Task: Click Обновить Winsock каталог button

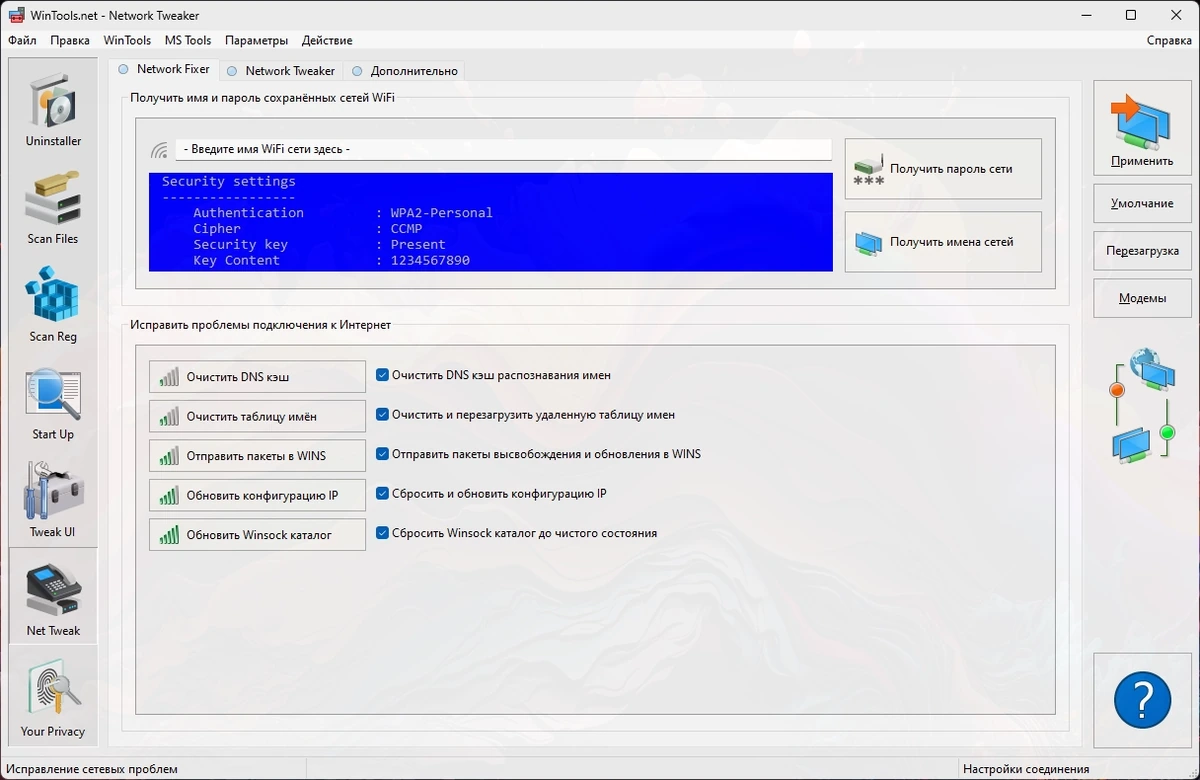Action: (257, 535)
